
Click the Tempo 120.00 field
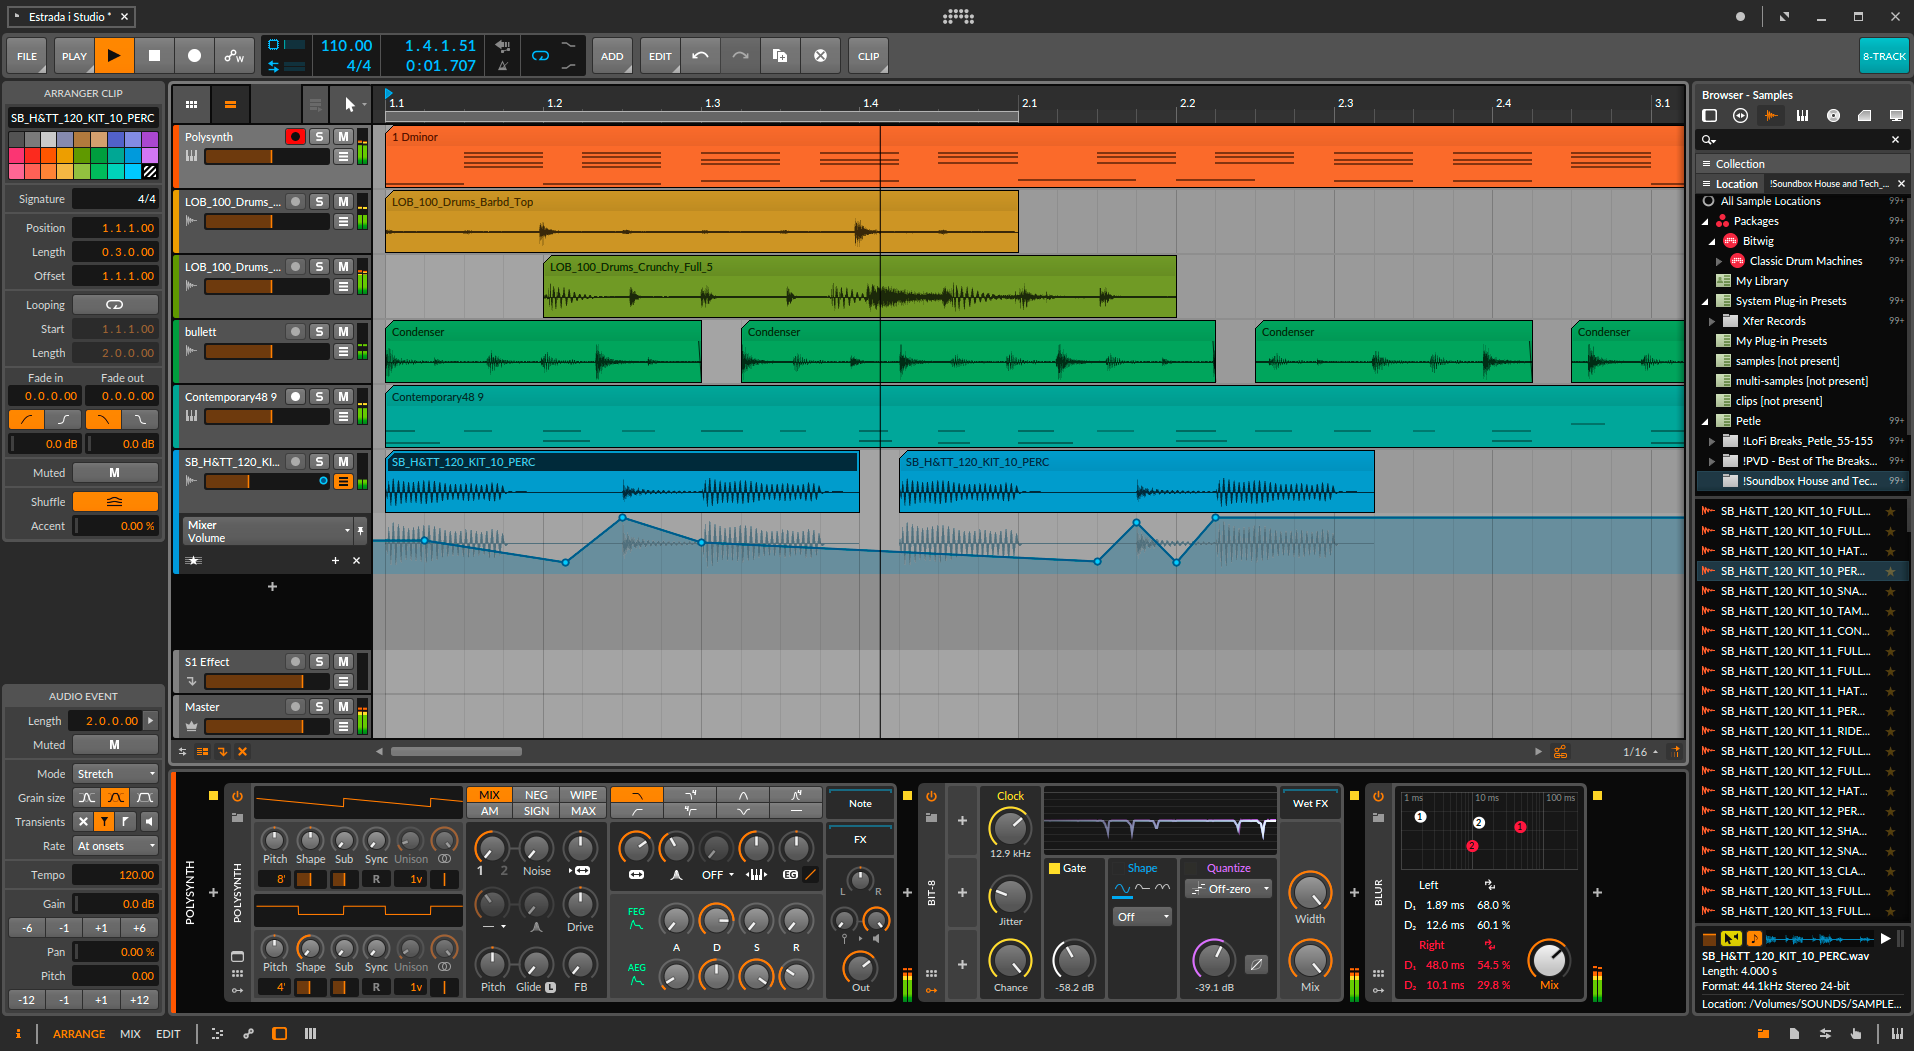pyautogui.click(x=116, y=875)
